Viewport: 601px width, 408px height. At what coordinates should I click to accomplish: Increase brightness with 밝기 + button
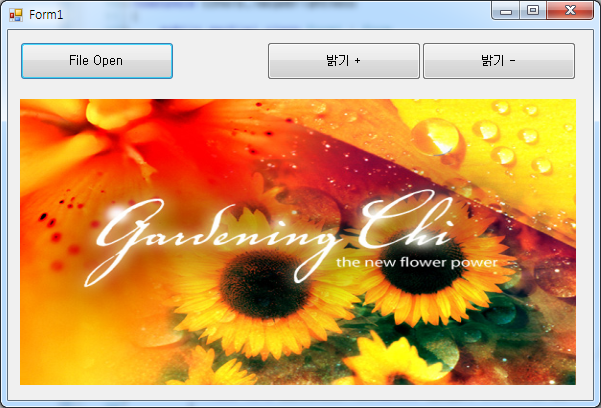344,61
